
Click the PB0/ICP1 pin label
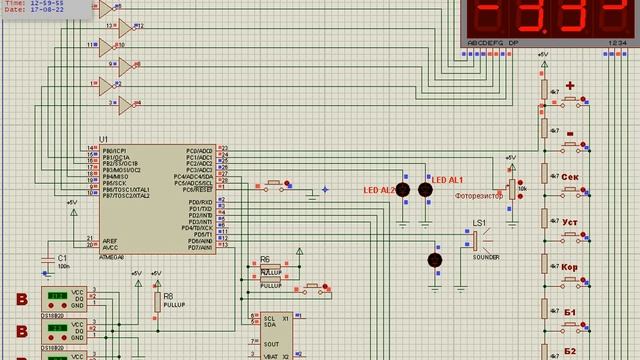[115, 151]
